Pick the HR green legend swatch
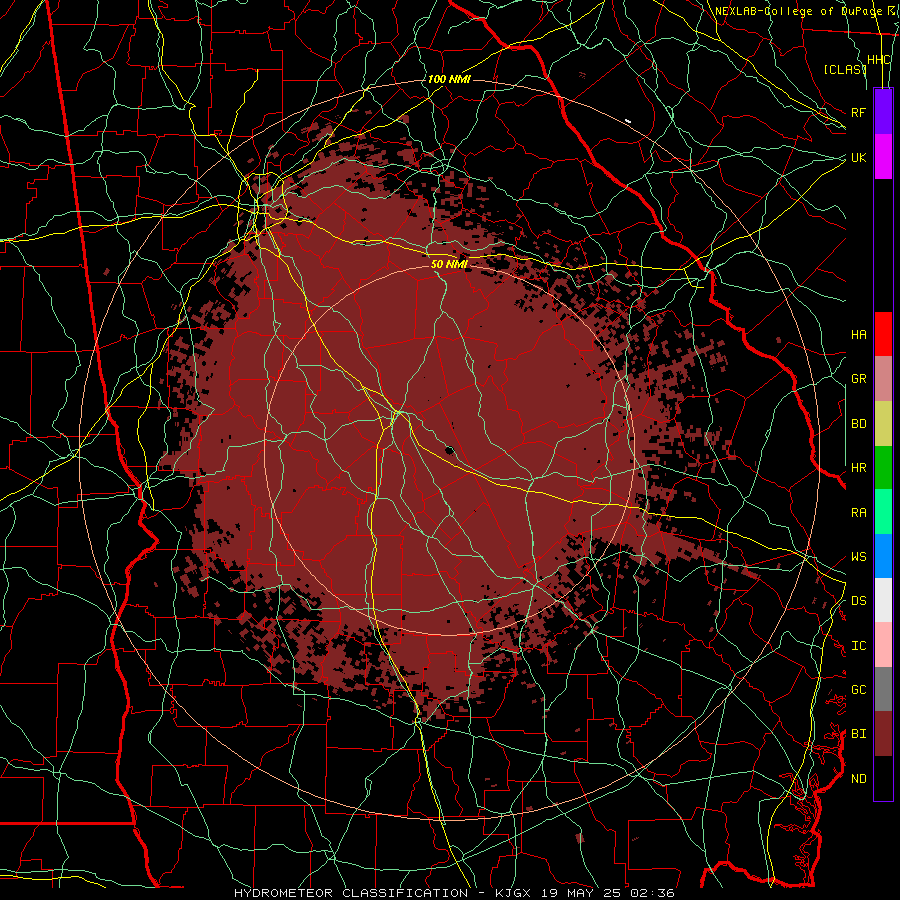 click(x=883, y=468)
